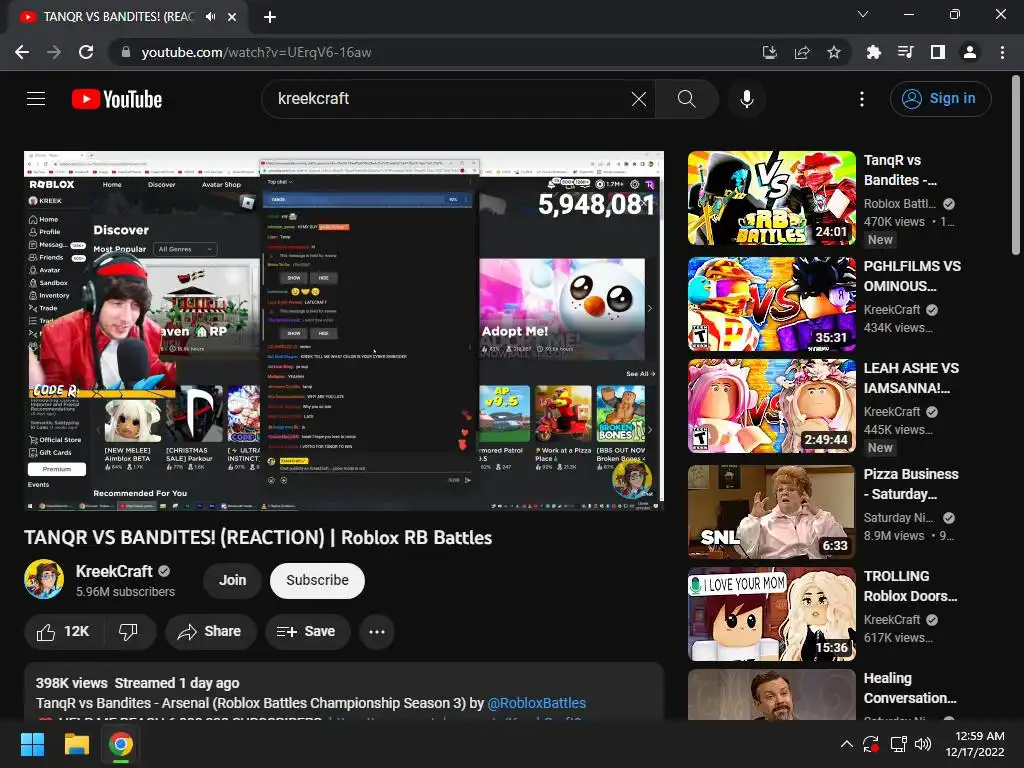
Task: Open taskbar clock and date
Action: point(975,744)
